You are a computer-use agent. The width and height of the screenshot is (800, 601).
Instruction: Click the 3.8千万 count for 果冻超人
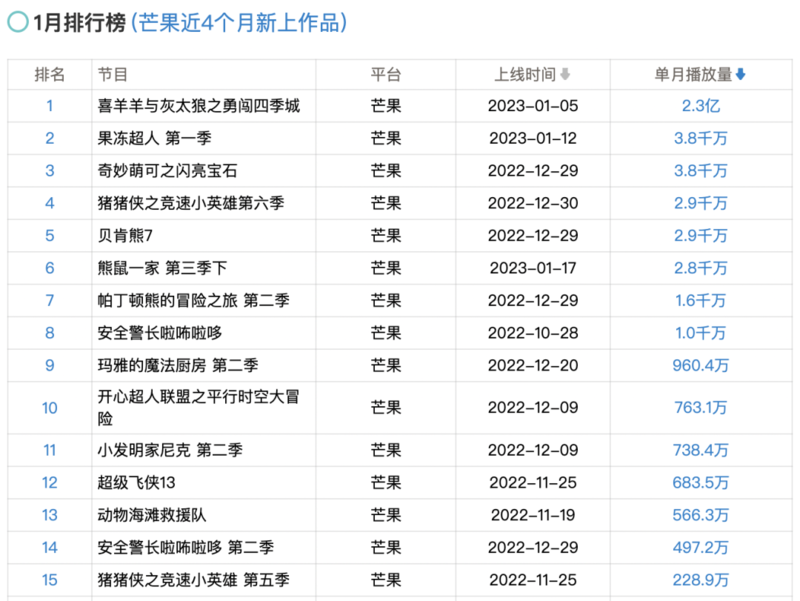[x=701, y=138]
